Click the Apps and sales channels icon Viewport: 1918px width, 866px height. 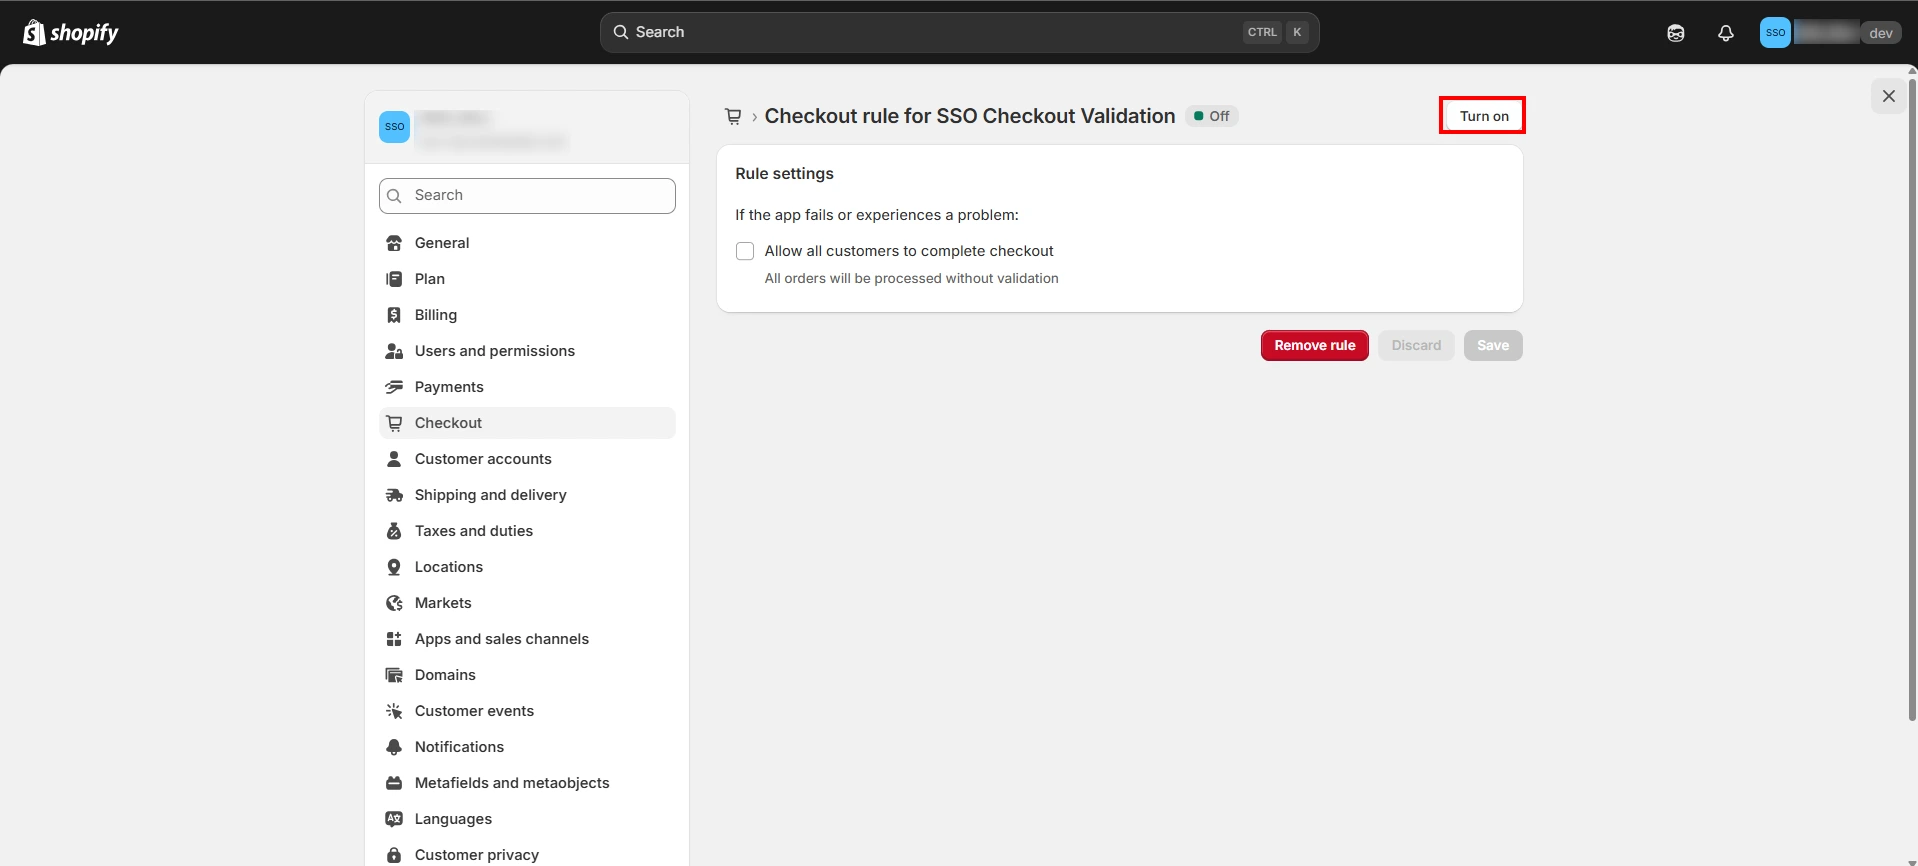(x=394, y=639)
